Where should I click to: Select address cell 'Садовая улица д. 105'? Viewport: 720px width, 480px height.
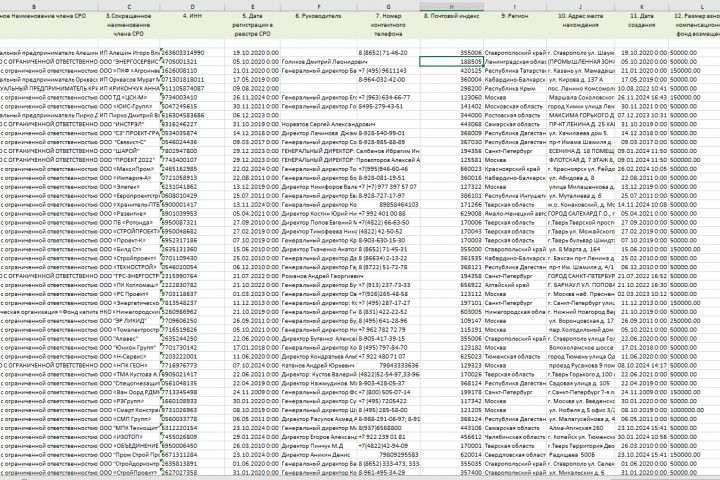[x=580, y=383]
